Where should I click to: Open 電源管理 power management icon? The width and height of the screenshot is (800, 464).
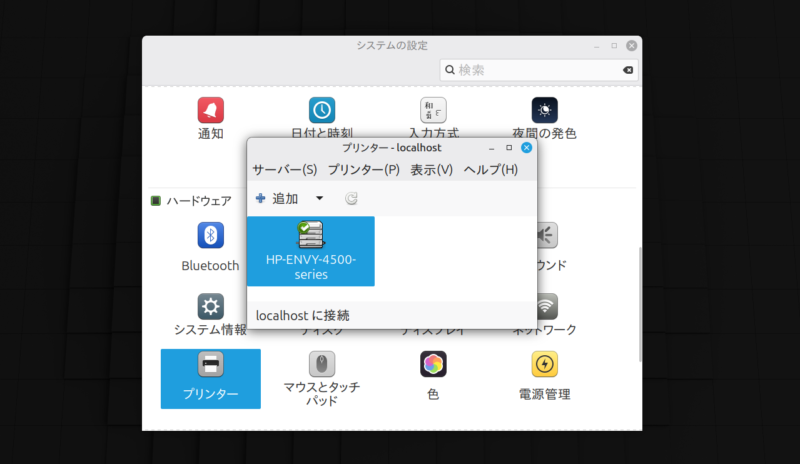point(545,365)
